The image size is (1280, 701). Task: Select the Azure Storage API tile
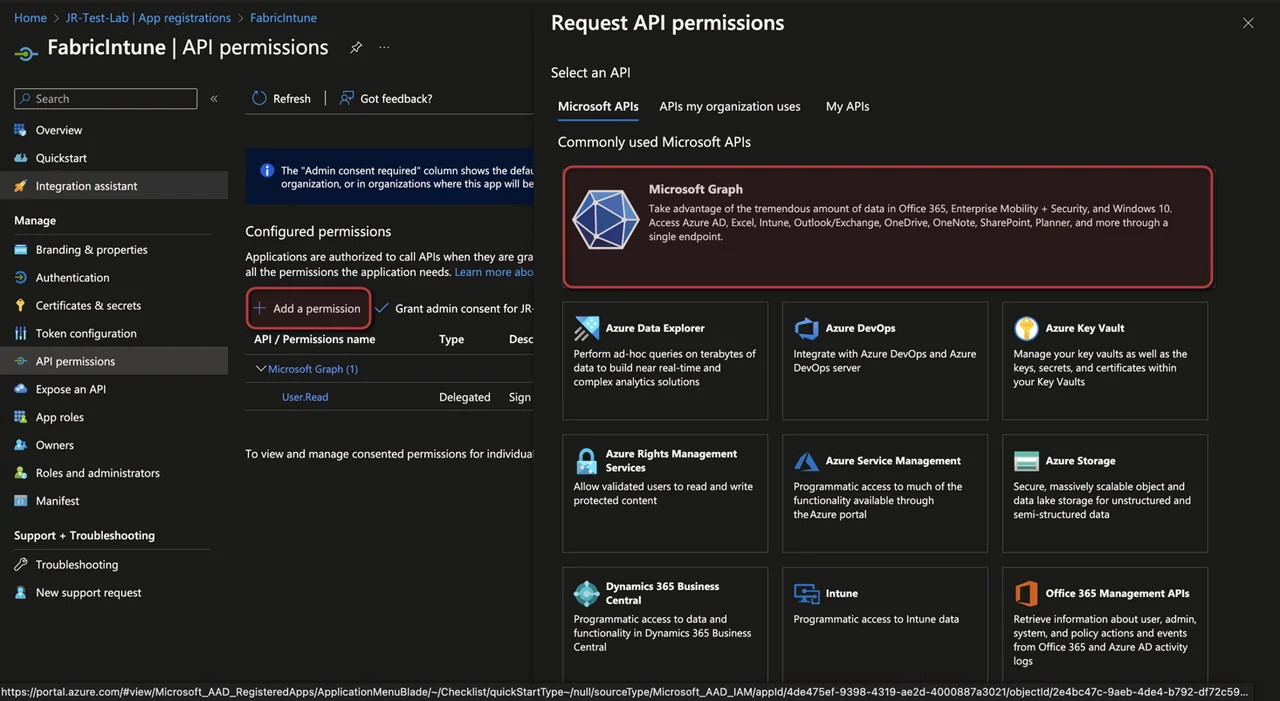(1105, 493)
